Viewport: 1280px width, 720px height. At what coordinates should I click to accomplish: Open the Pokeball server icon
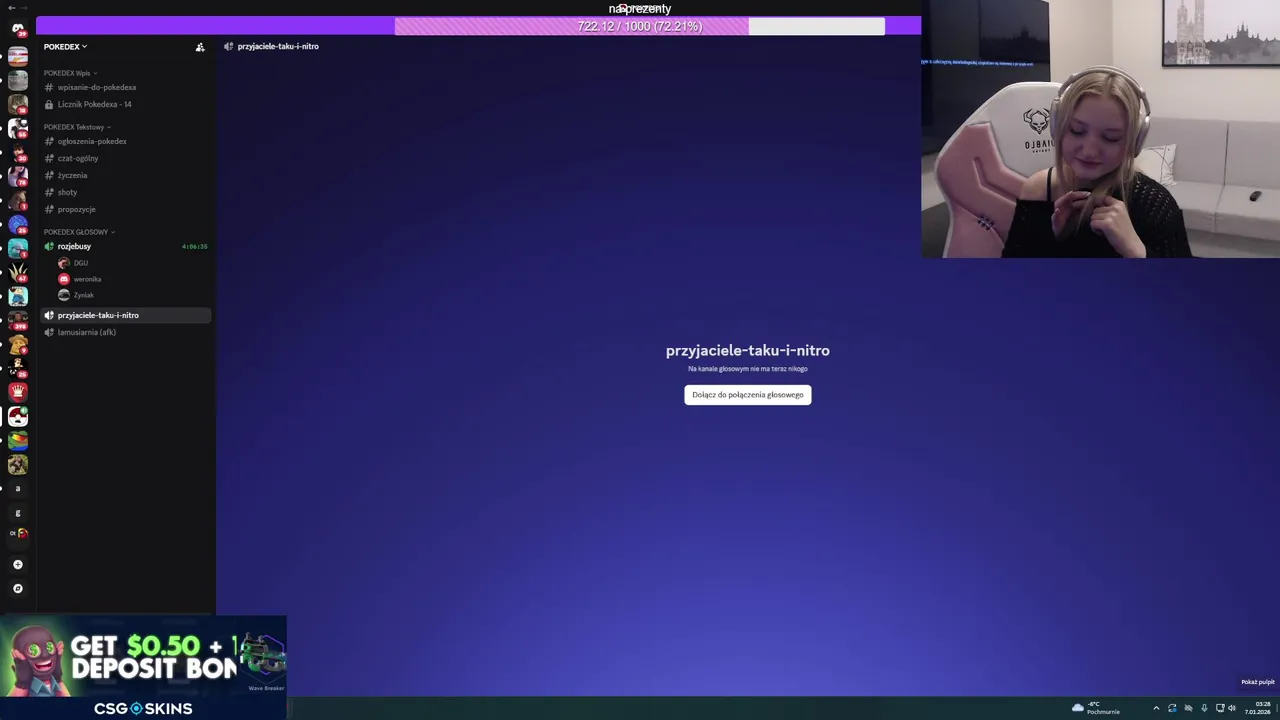18,416
